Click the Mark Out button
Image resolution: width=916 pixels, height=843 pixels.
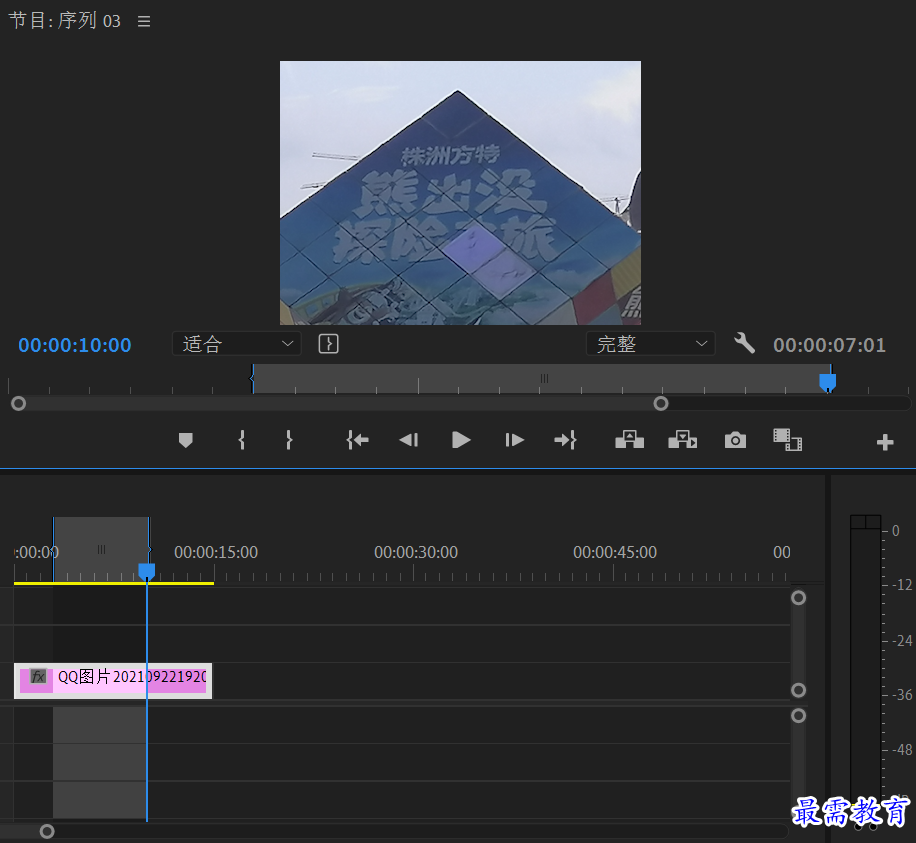pyautogui.click(x=289, y=440)
